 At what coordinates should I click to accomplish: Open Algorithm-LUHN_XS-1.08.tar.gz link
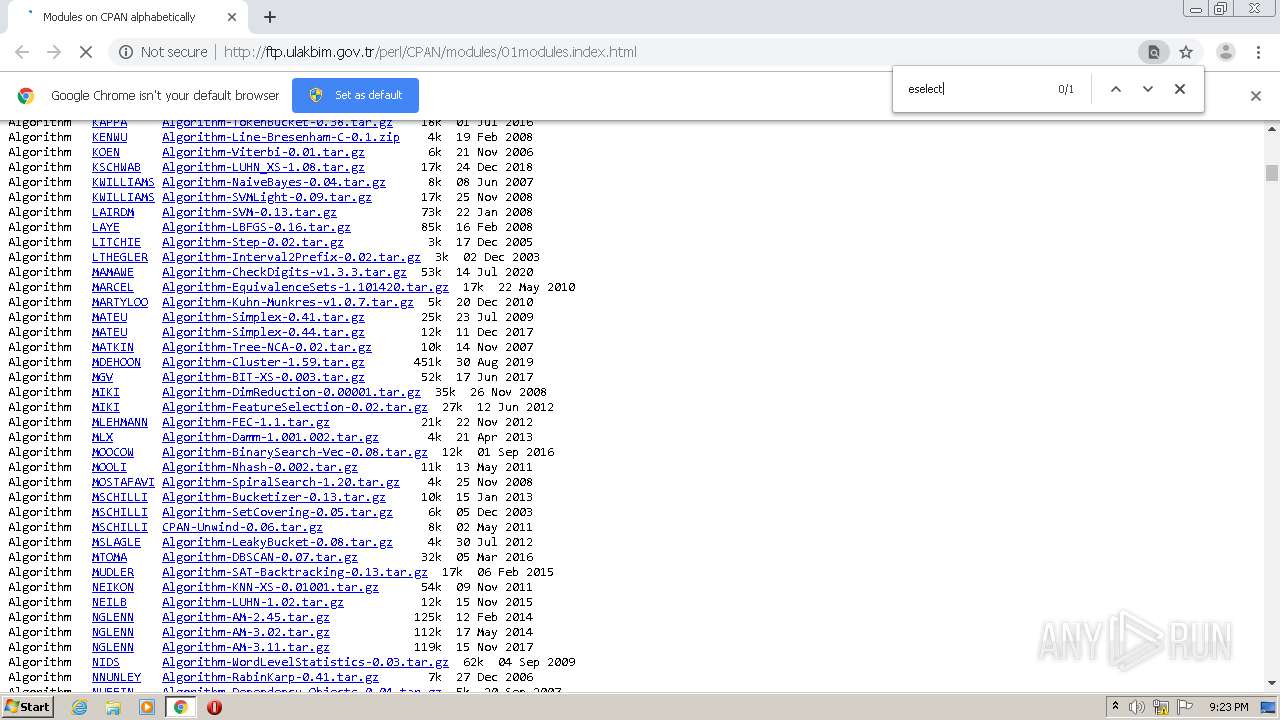pos(263,167)
